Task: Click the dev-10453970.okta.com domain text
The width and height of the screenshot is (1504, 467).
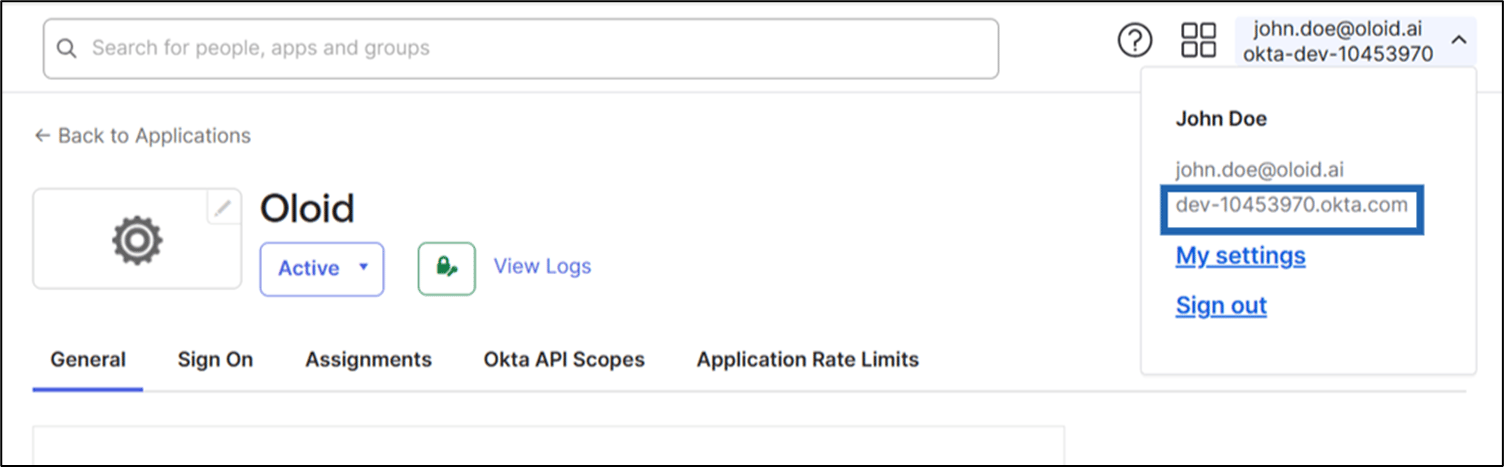Action: tap(1291, 206)
